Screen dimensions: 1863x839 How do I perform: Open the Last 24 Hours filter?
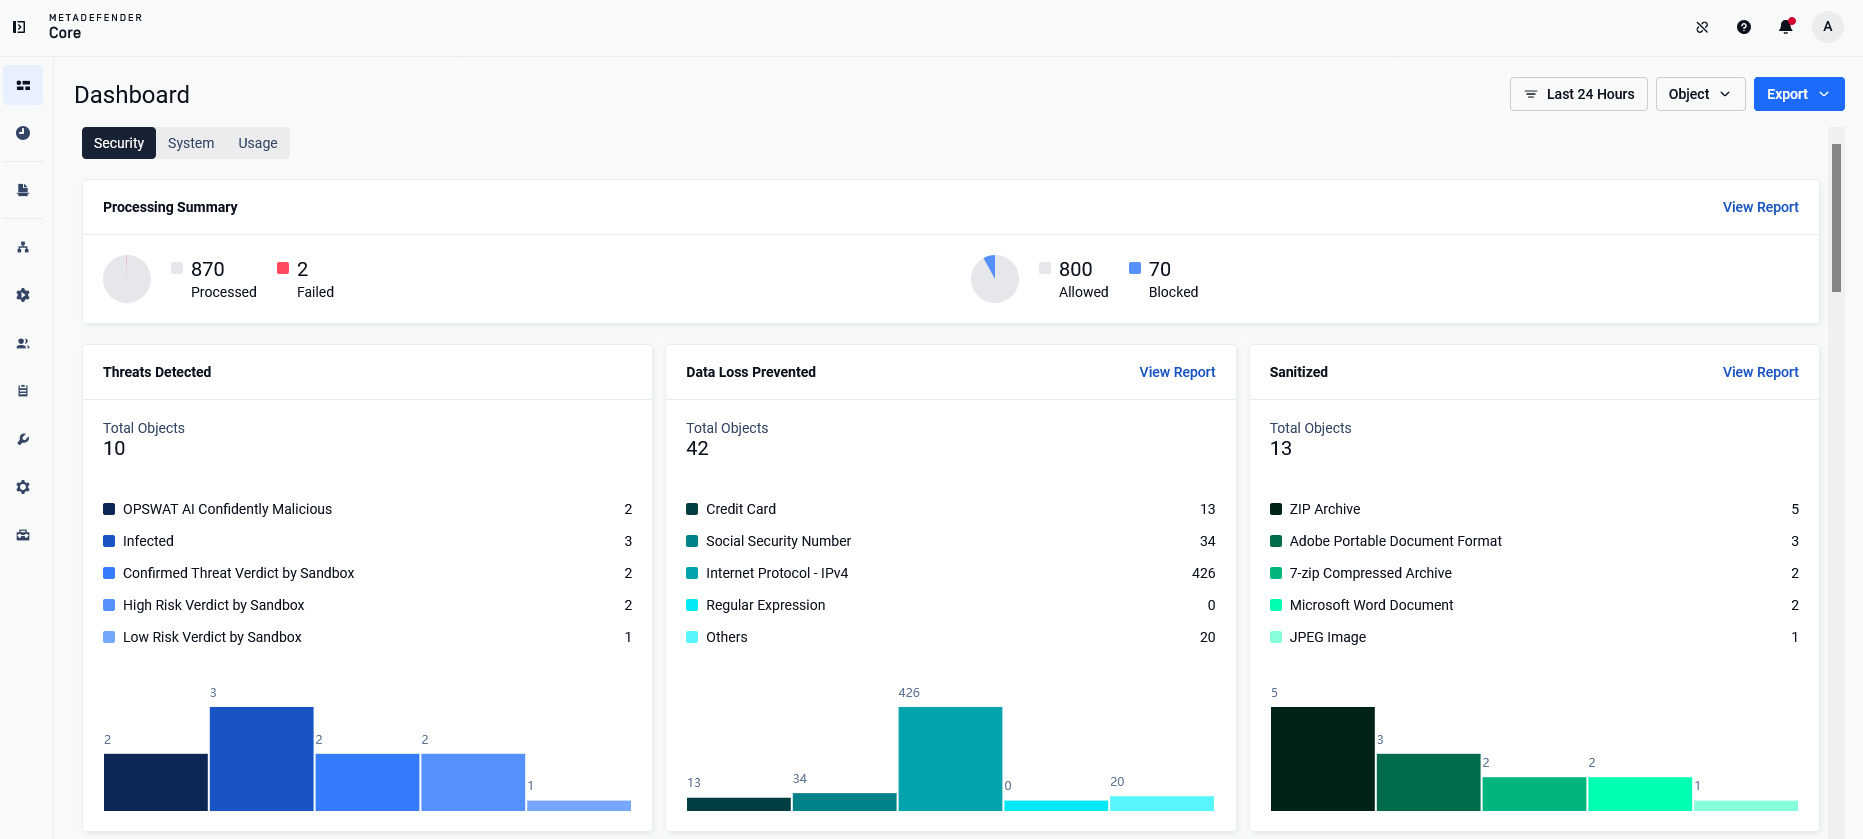1579,94
